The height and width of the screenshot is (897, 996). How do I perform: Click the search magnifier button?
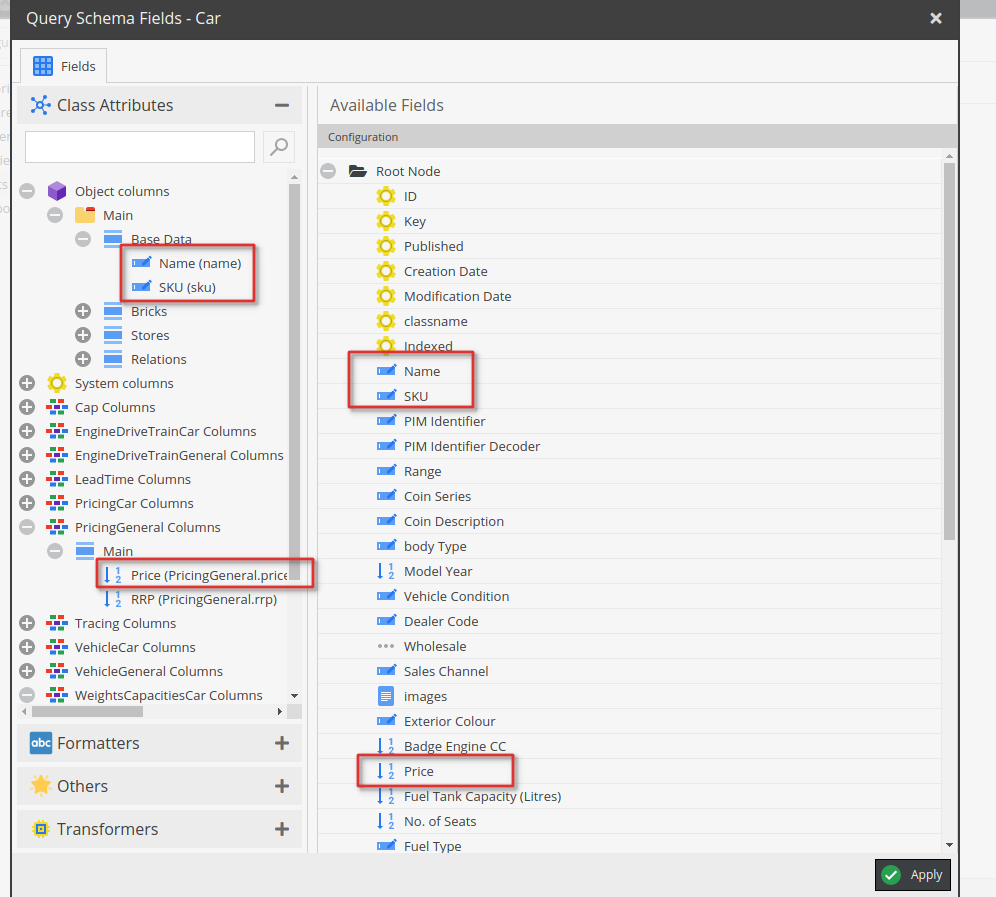tap(278, 147)
